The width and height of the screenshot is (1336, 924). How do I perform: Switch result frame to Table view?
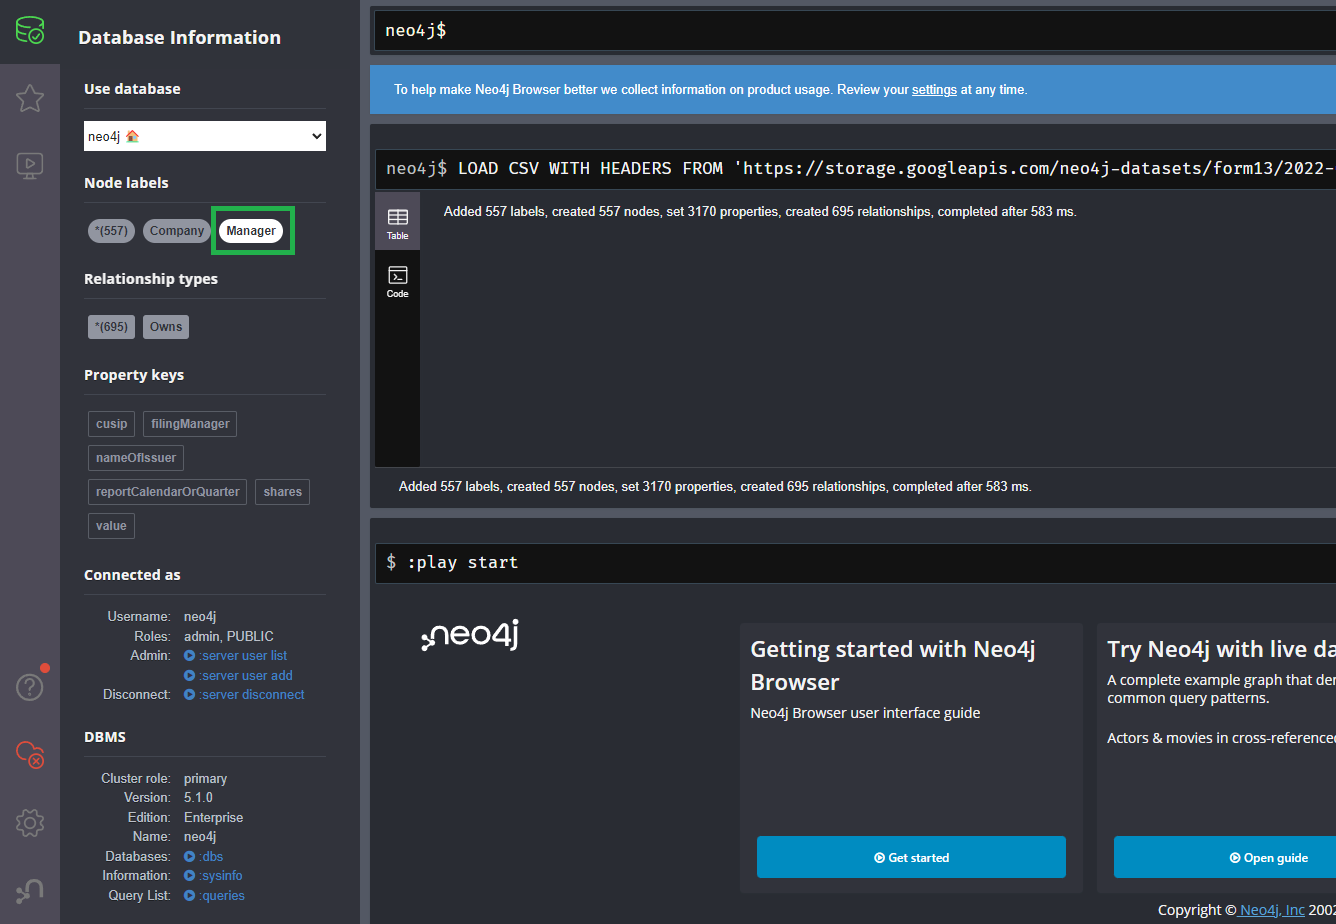(x=397, y=222)
